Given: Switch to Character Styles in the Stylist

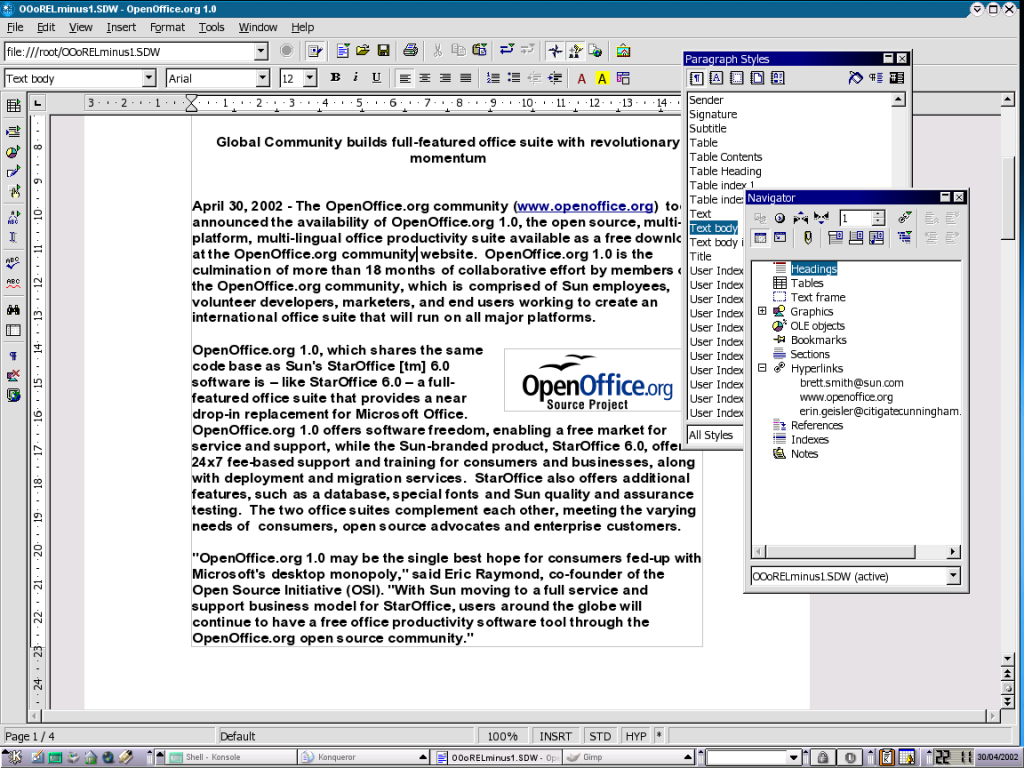Looking at the screenshot, I should 716,78.
